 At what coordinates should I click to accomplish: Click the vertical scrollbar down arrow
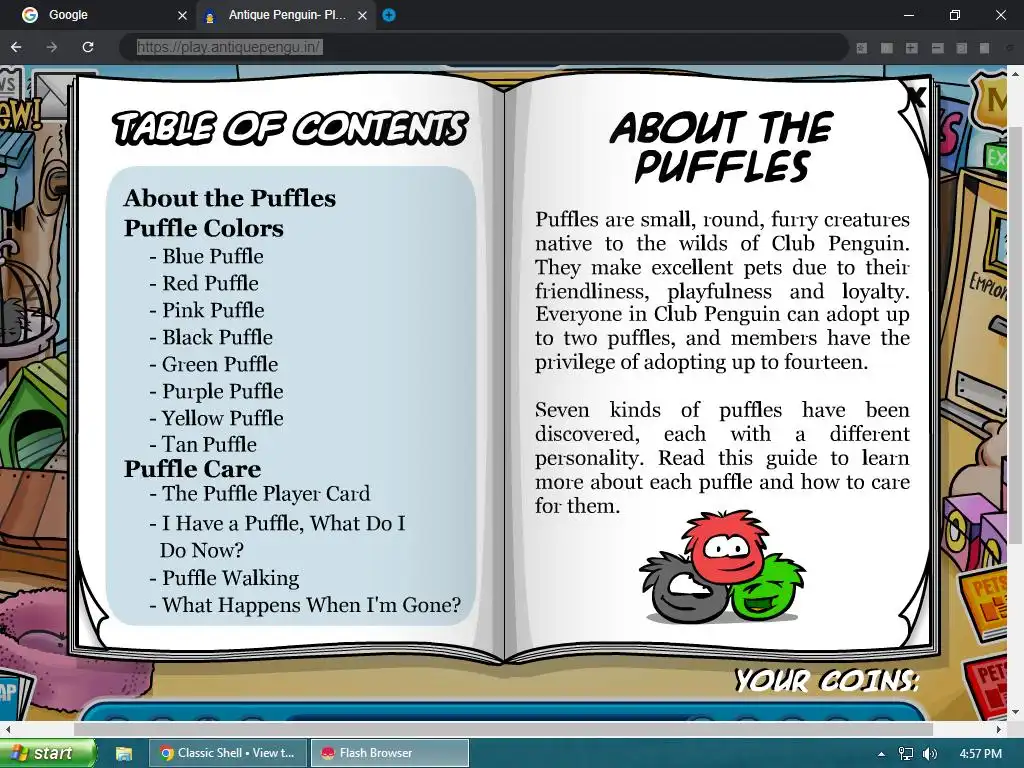1016,712
